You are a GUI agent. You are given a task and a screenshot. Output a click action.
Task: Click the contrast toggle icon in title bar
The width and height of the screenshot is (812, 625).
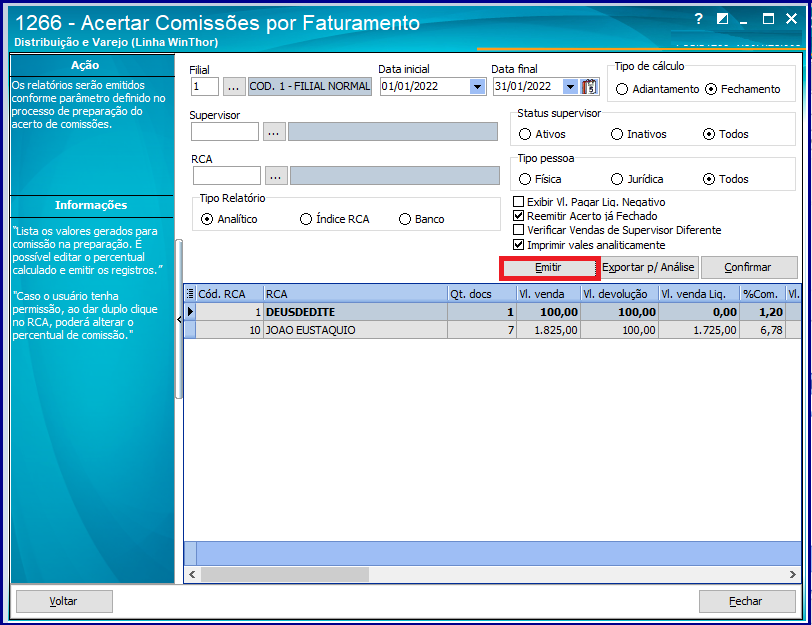click(722, 19)
